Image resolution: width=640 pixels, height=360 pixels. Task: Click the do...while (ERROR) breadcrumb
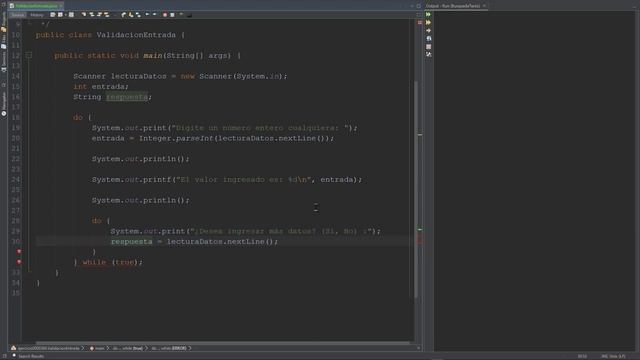point(169,348)
